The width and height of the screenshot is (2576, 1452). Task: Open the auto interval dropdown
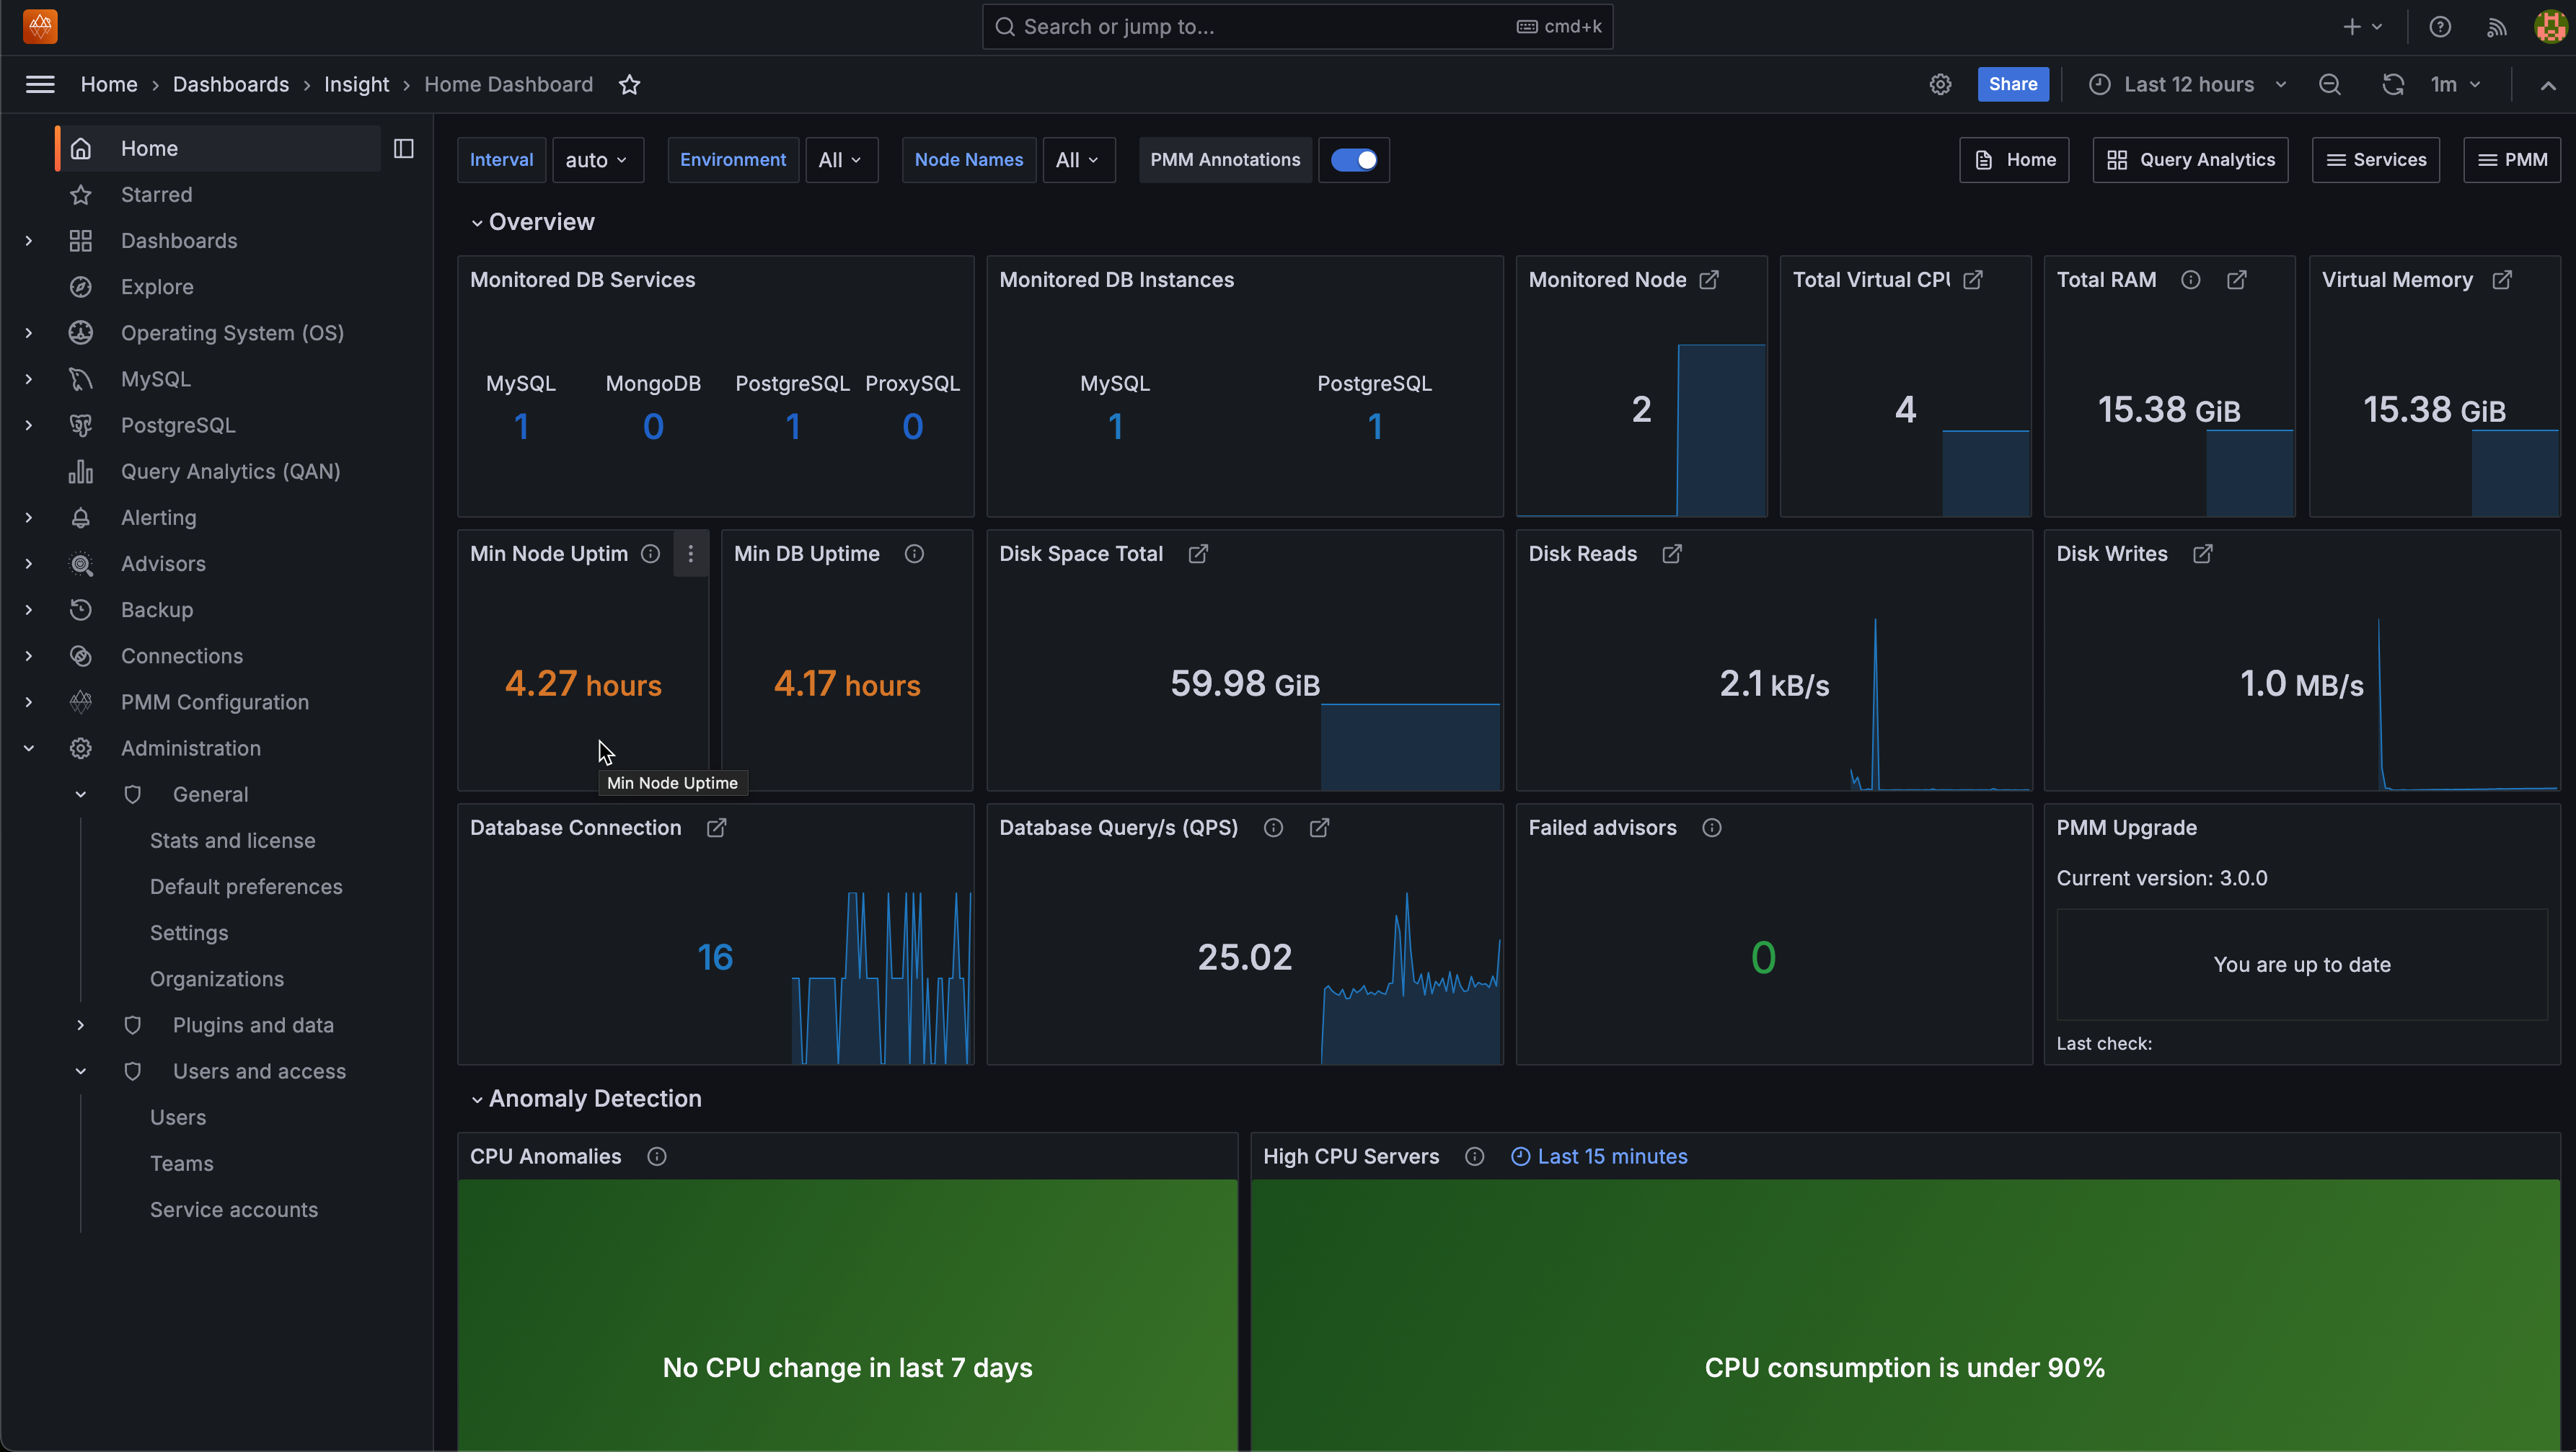(x=597, y=159)
